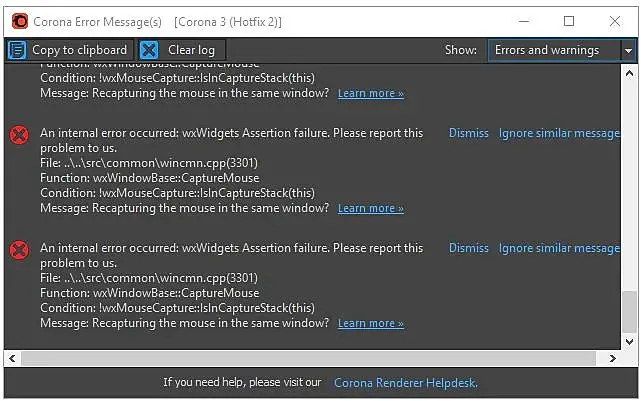Click the bottom red error icon
The height and width of the screenshot is (401, 641).
[18, 249]
